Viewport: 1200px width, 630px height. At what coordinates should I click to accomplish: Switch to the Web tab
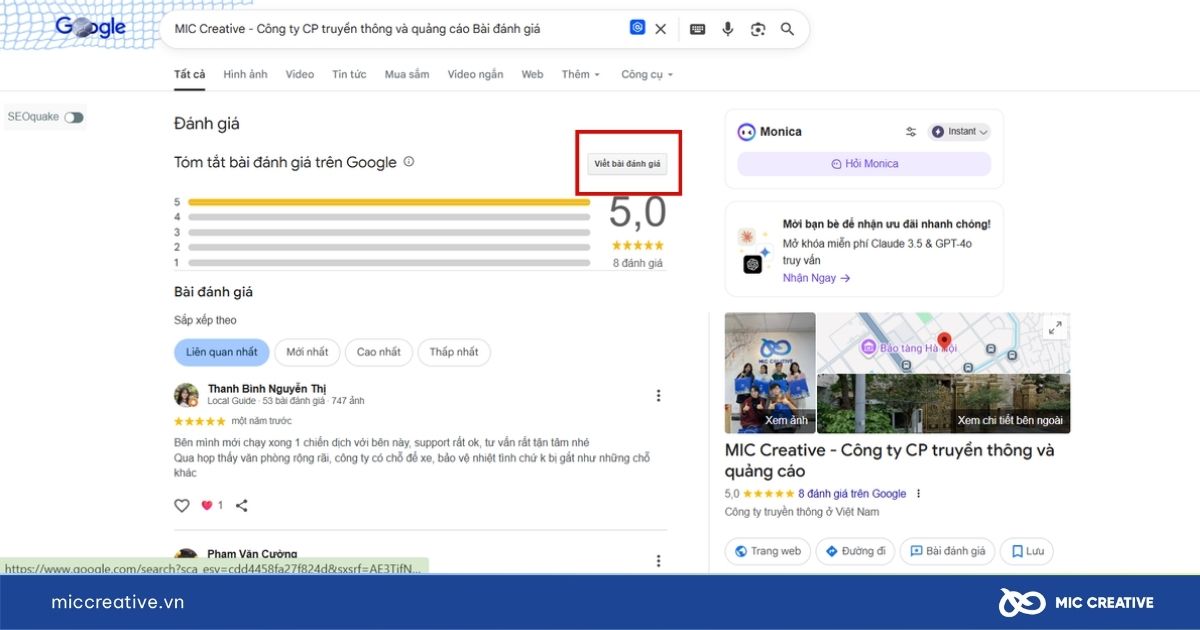click(532, 75)
